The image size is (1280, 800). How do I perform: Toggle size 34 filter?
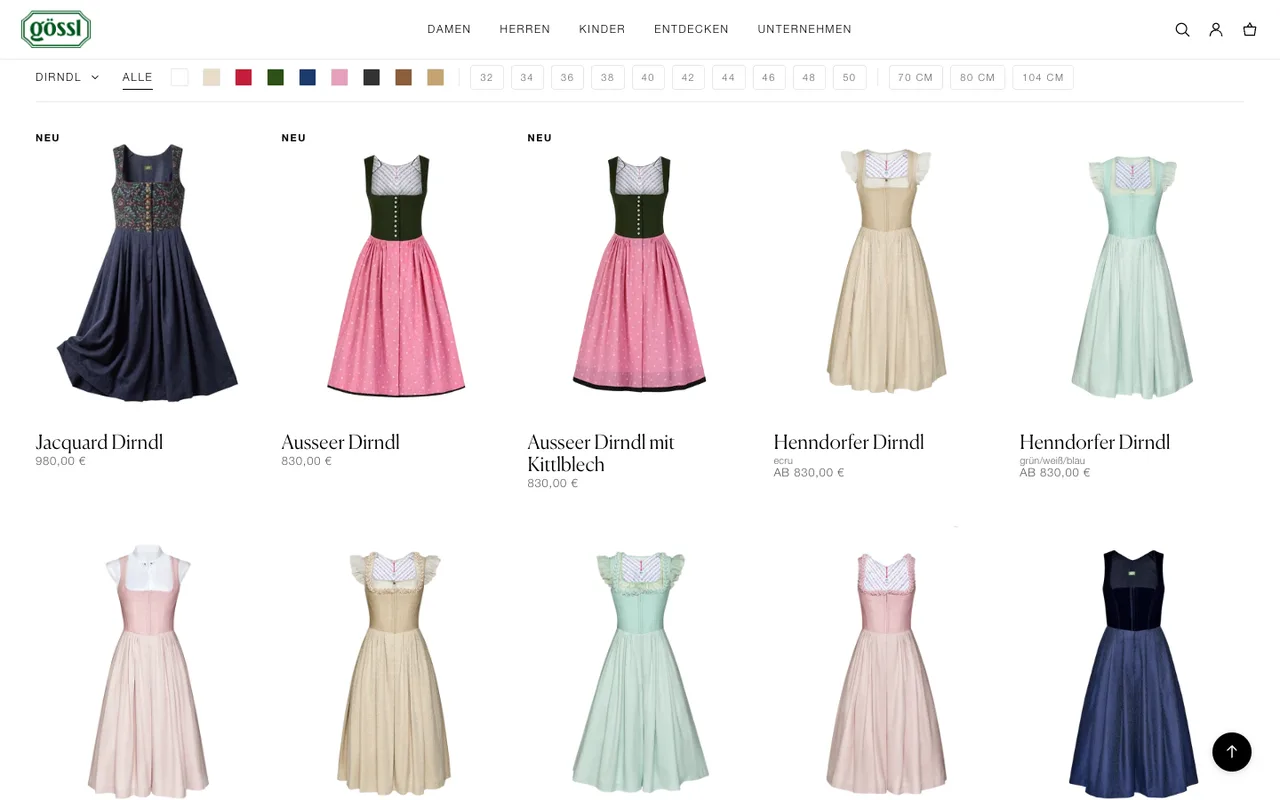(527, 77)
